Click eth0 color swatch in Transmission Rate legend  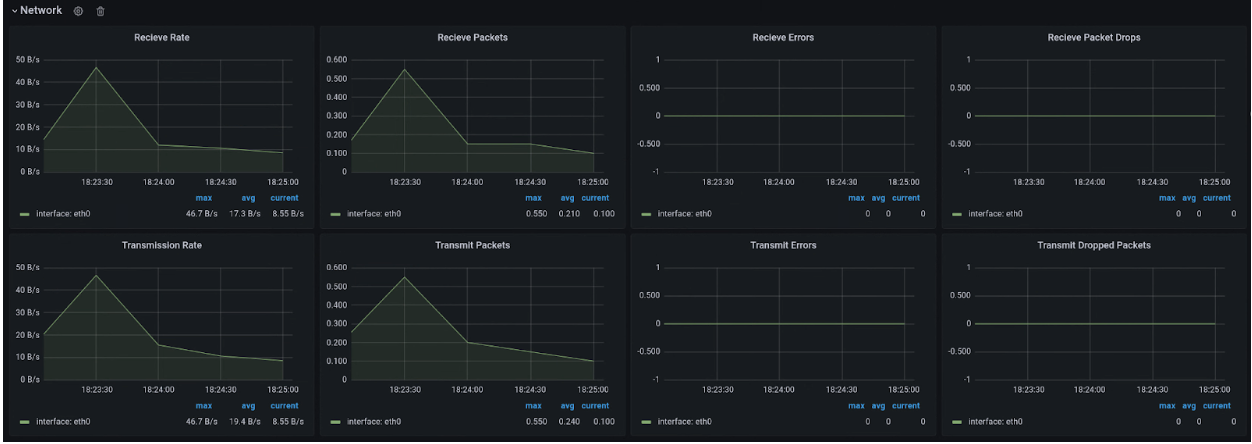[24, 422]
